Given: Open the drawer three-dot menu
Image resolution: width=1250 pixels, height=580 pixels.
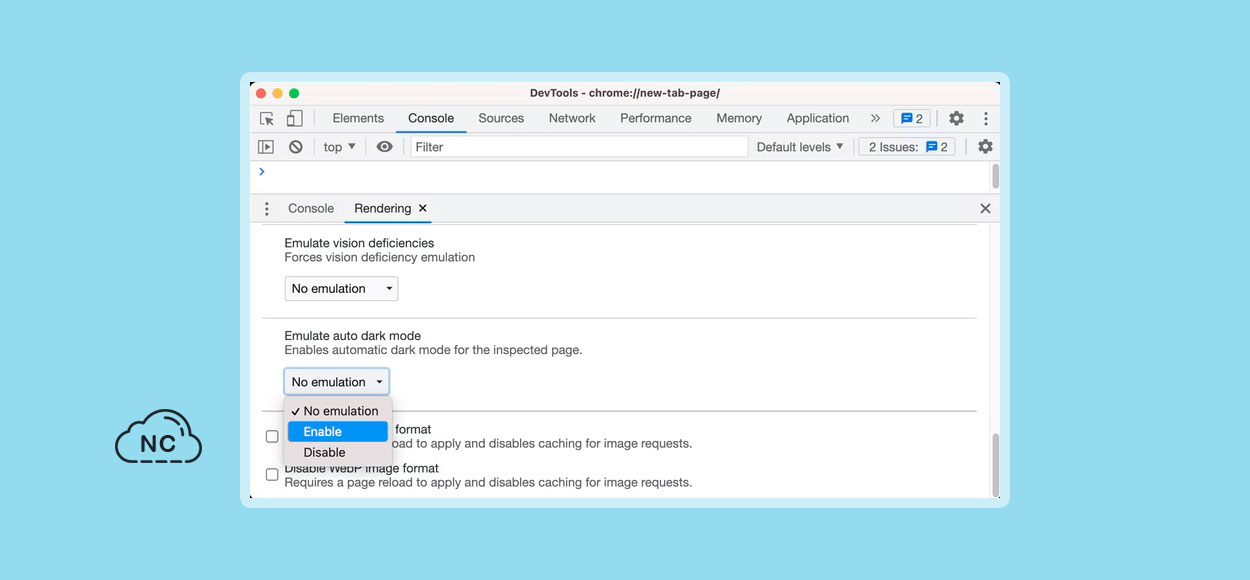Looking at the screenshot, I should point(267,209).
